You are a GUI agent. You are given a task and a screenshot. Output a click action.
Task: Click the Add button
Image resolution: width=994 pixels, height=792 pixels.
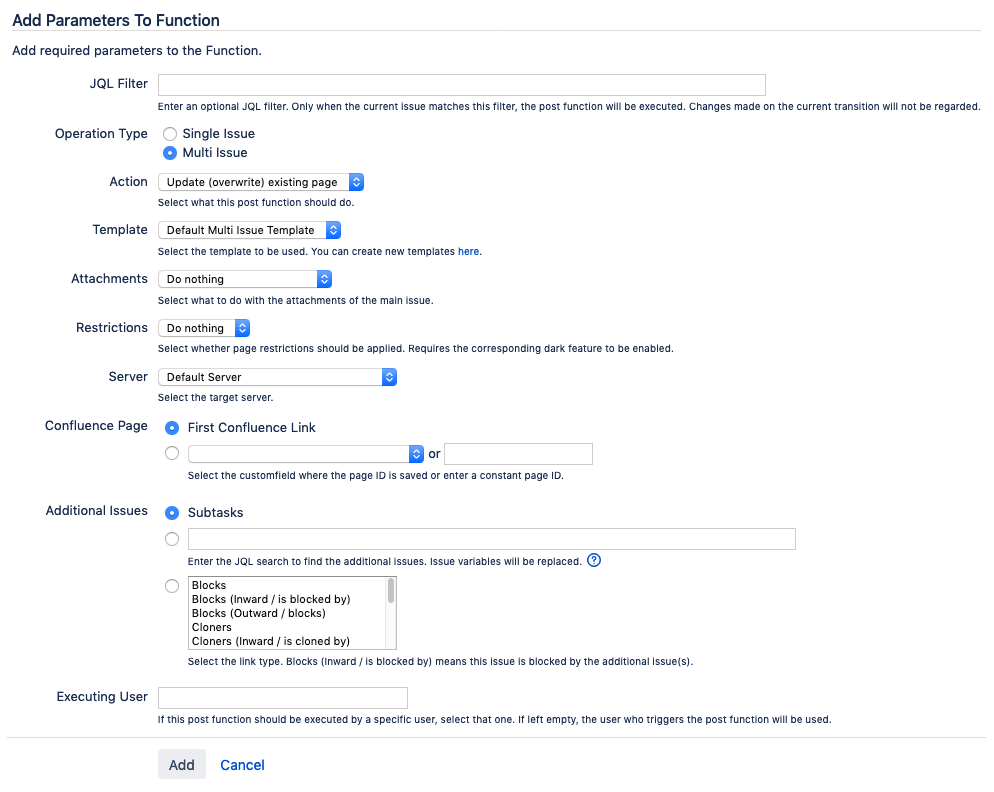pos(181,765)
